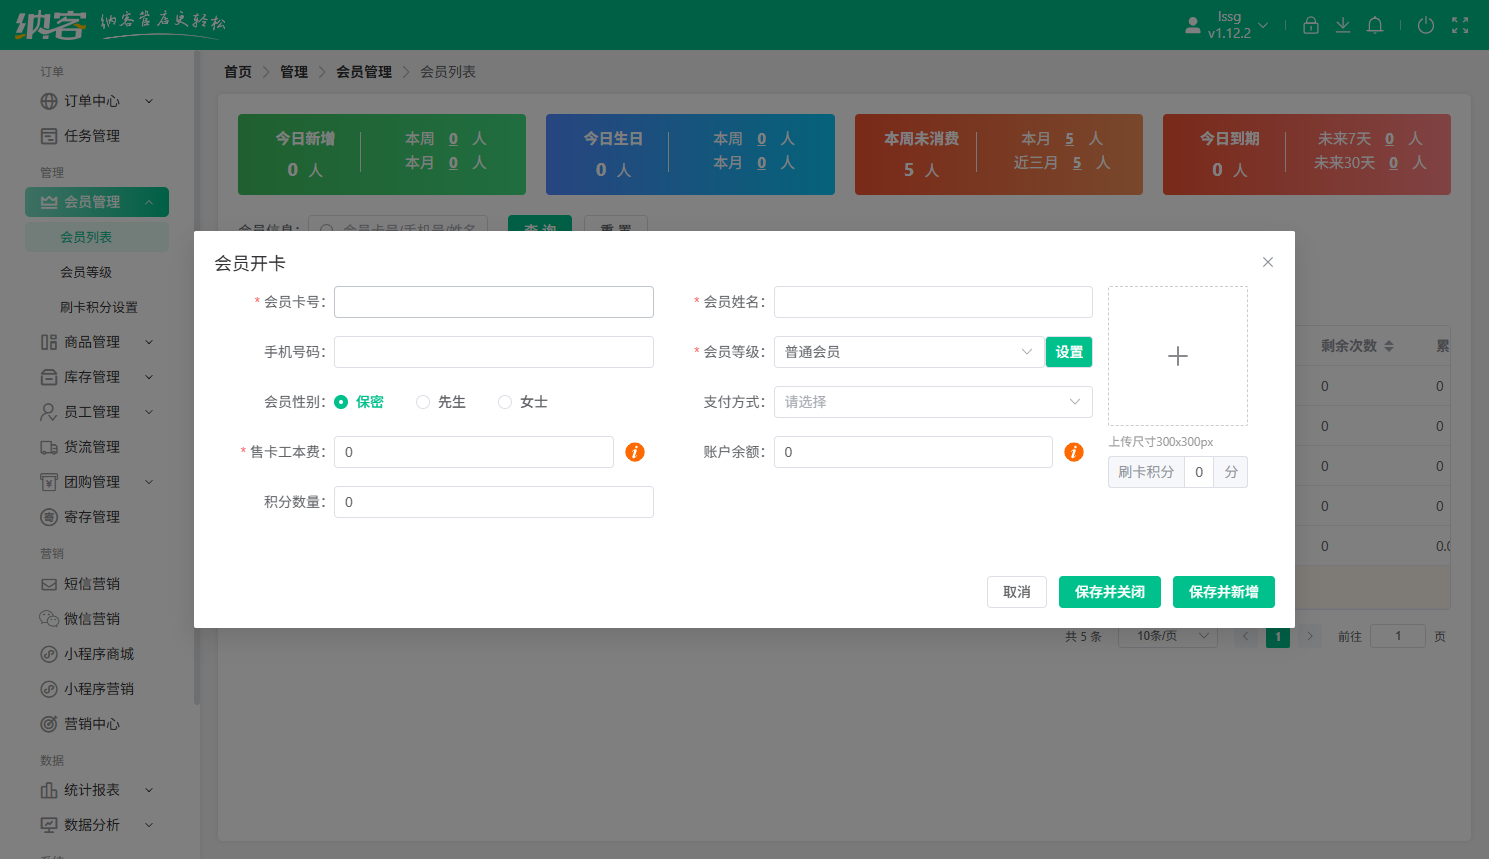The height and width of the screenshot is (859, 1489).
Task: Open 任务管理 in the sidebar
Action: point(91,136)
